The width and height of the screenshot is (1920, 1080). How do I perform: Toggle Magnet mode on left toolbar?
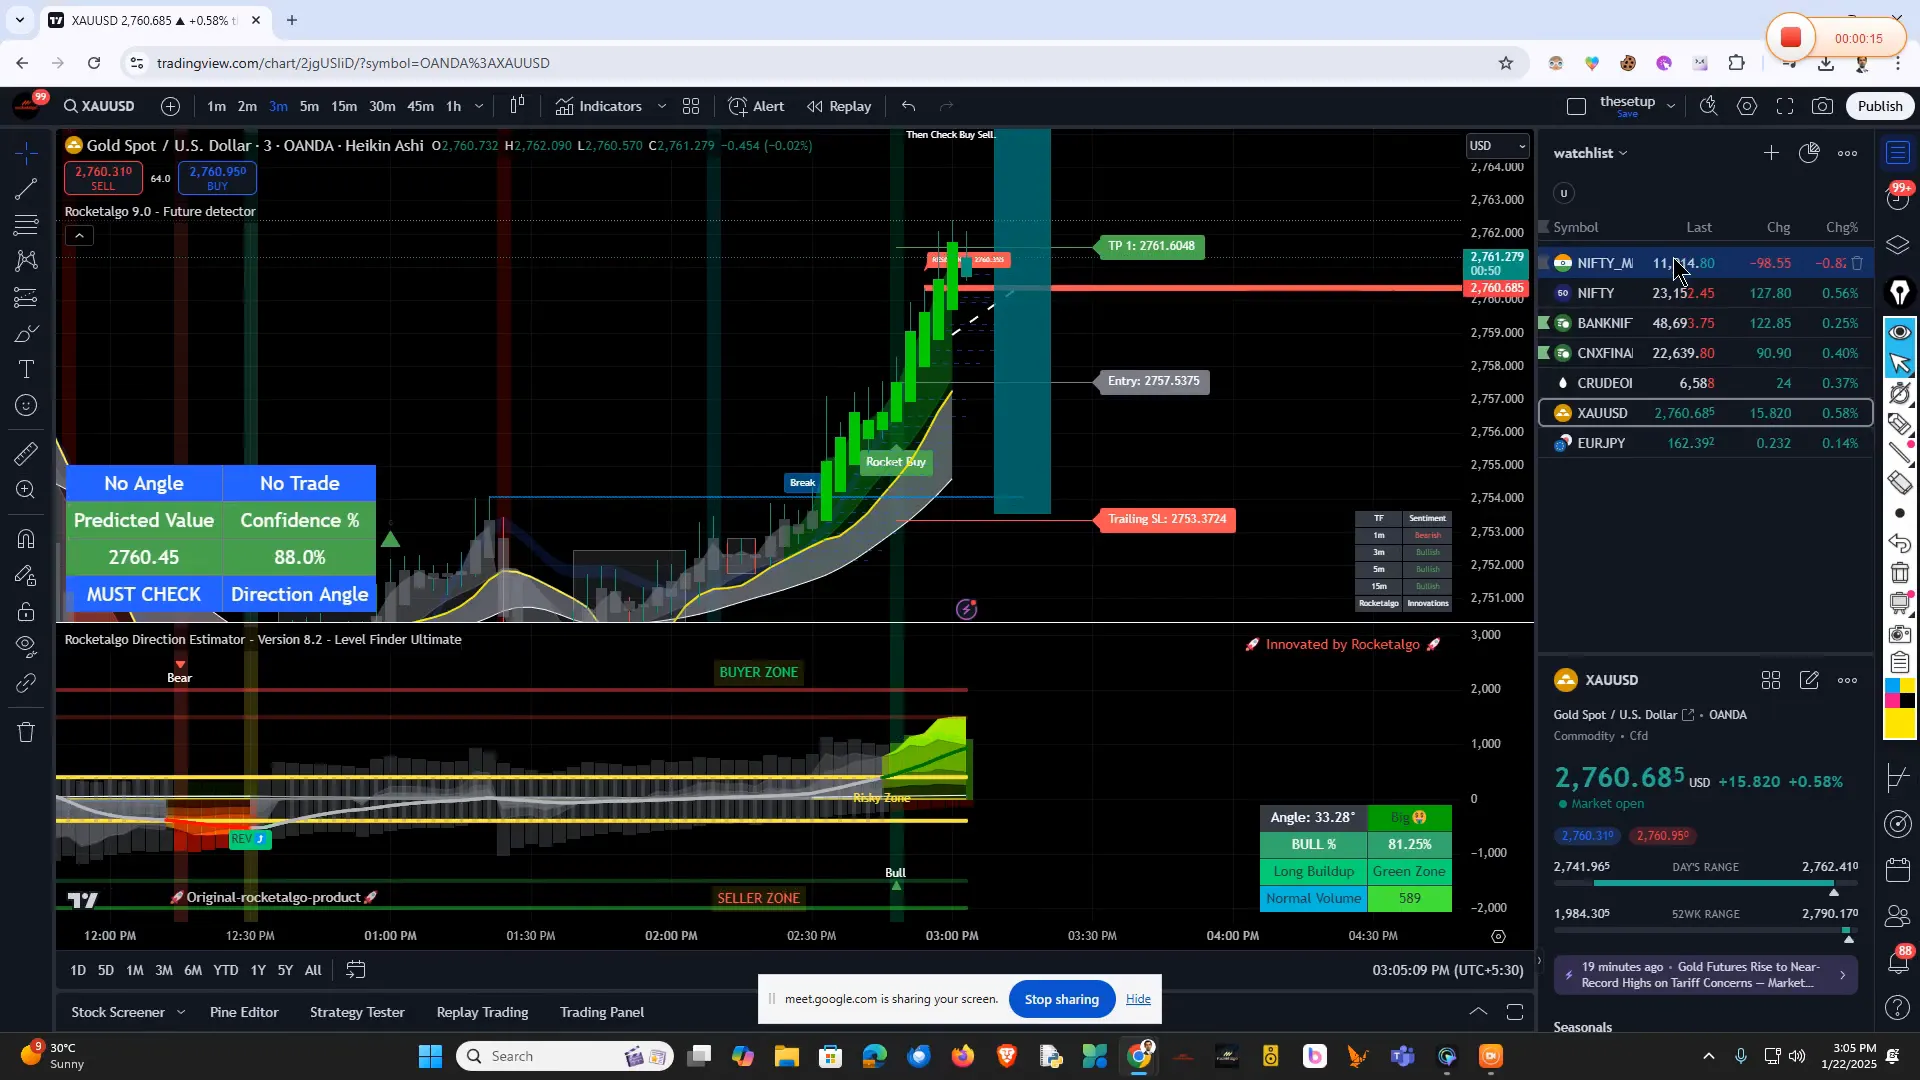27,539
